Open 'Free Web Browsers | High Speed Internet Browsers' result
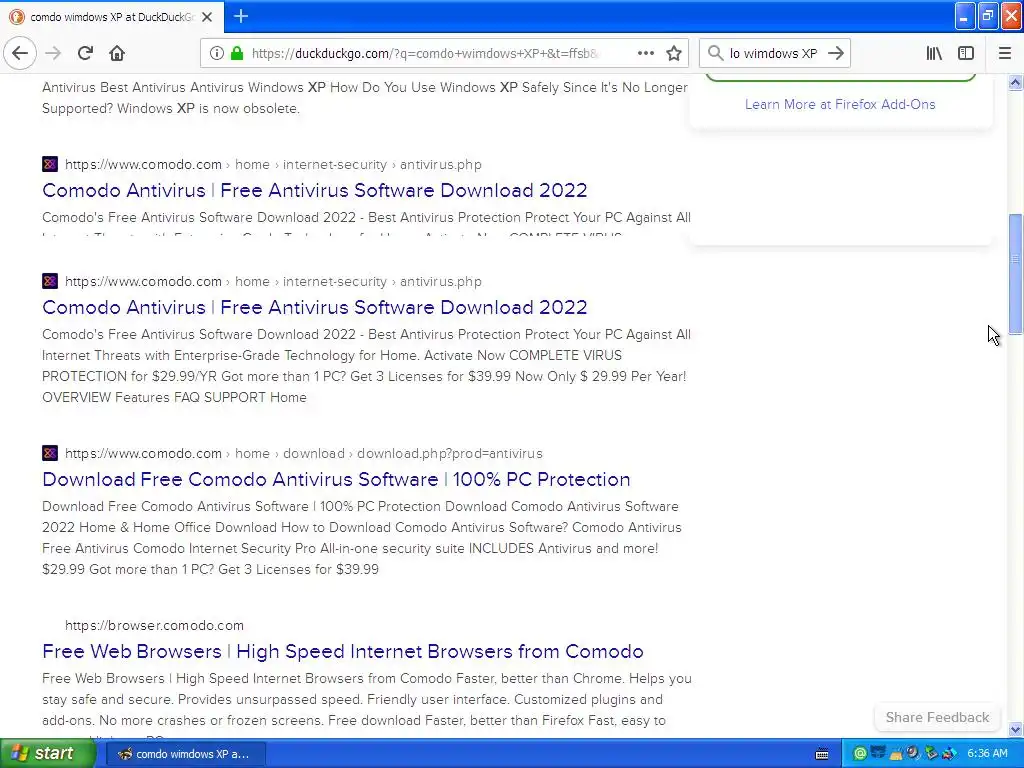The height and width of the screenshot is (768, 1024). pos(343,651)
